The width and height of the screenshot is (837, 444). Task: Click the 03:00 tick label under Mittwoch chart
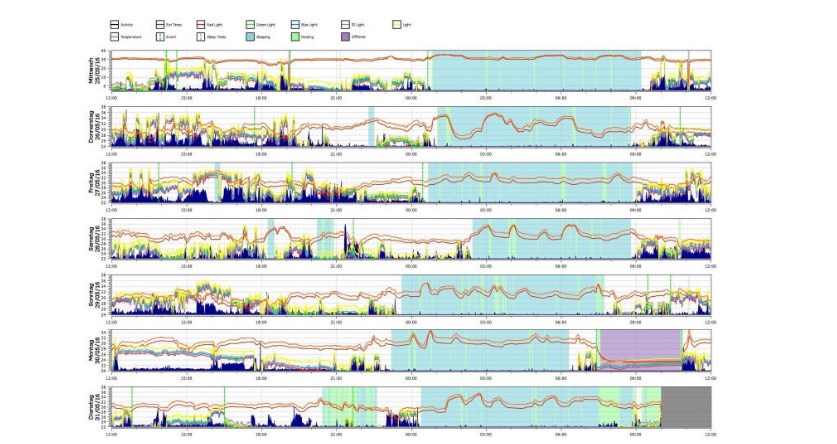point(486,98)
